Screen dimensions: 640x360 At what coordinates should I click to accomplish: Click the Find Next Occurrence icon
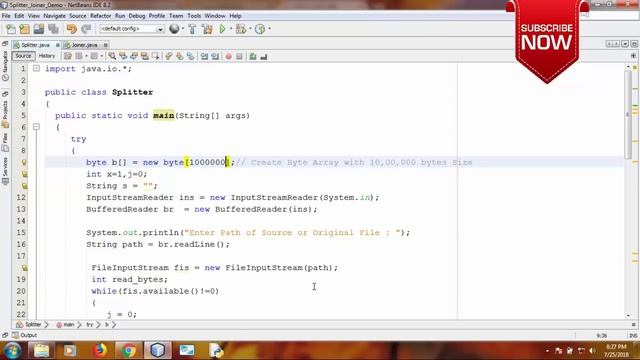134,56
